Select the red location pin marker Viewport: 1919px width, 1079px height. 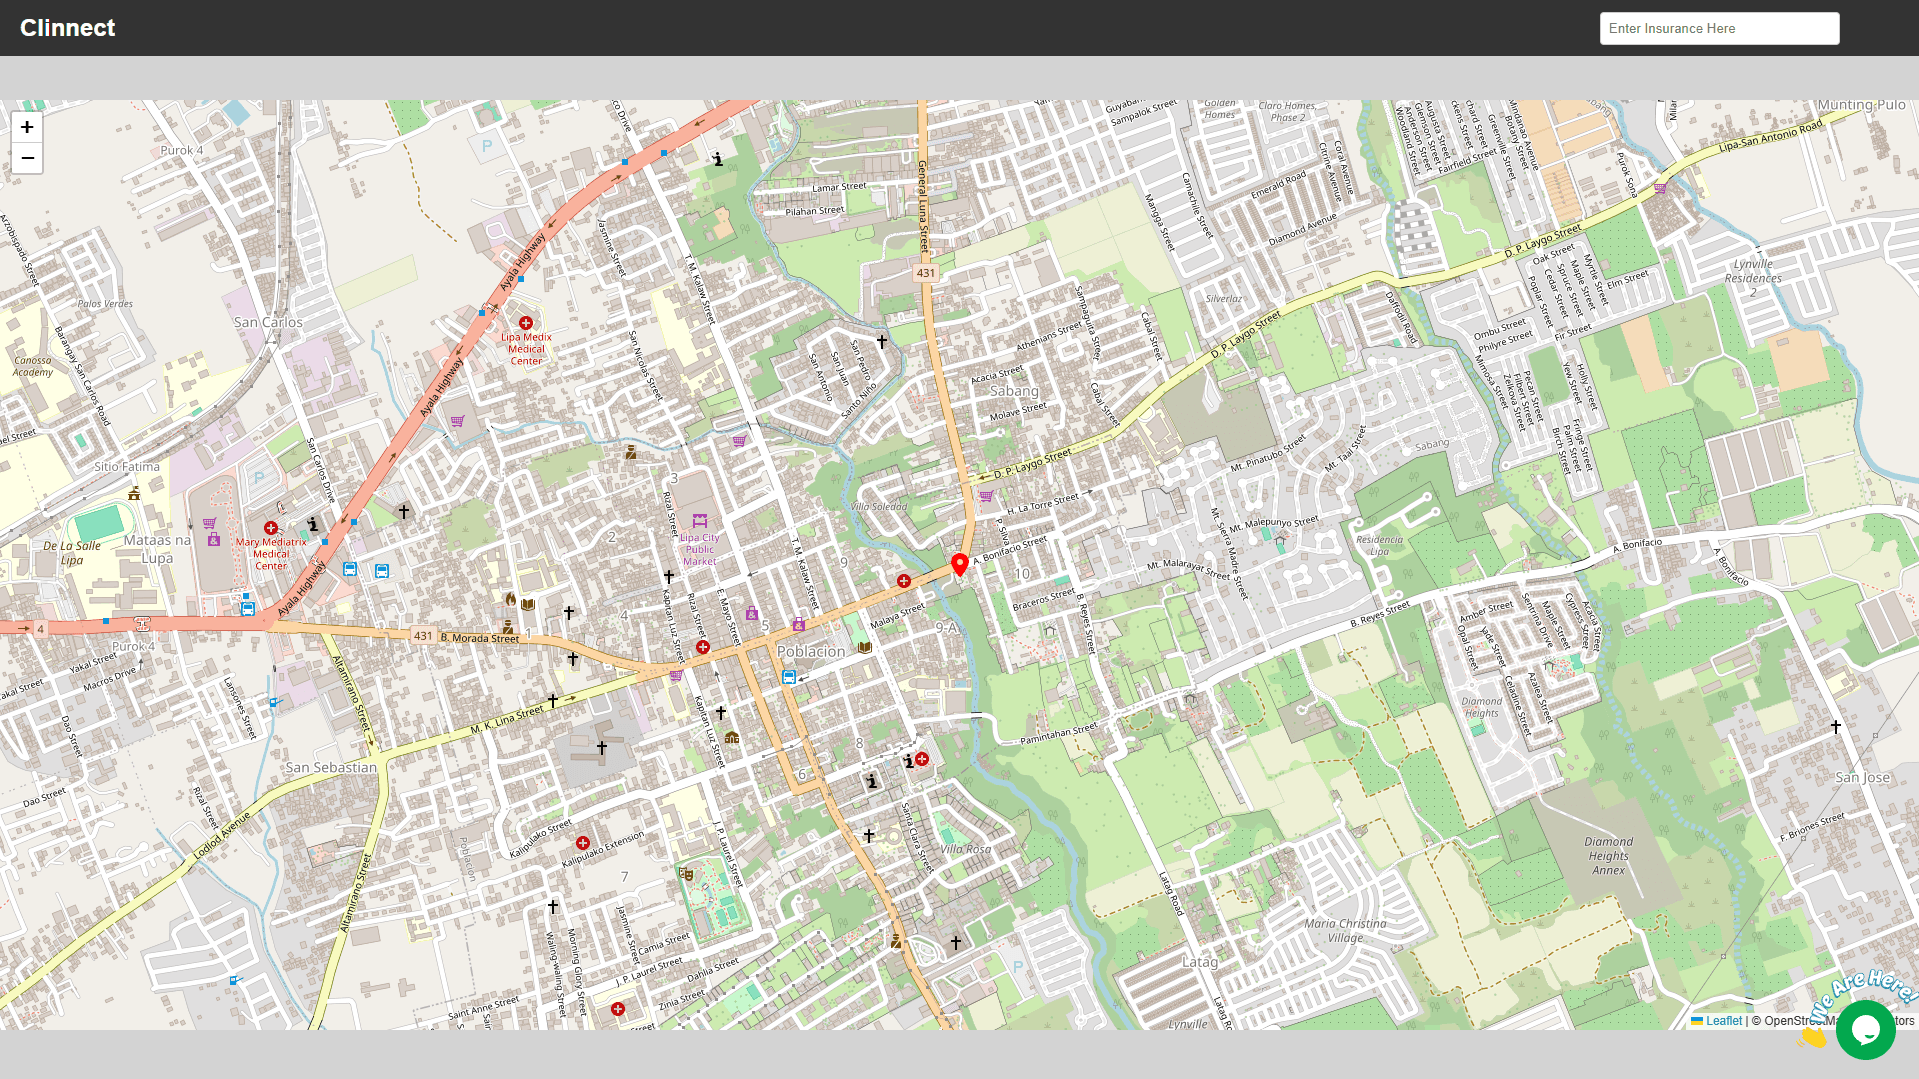(960, 565)
